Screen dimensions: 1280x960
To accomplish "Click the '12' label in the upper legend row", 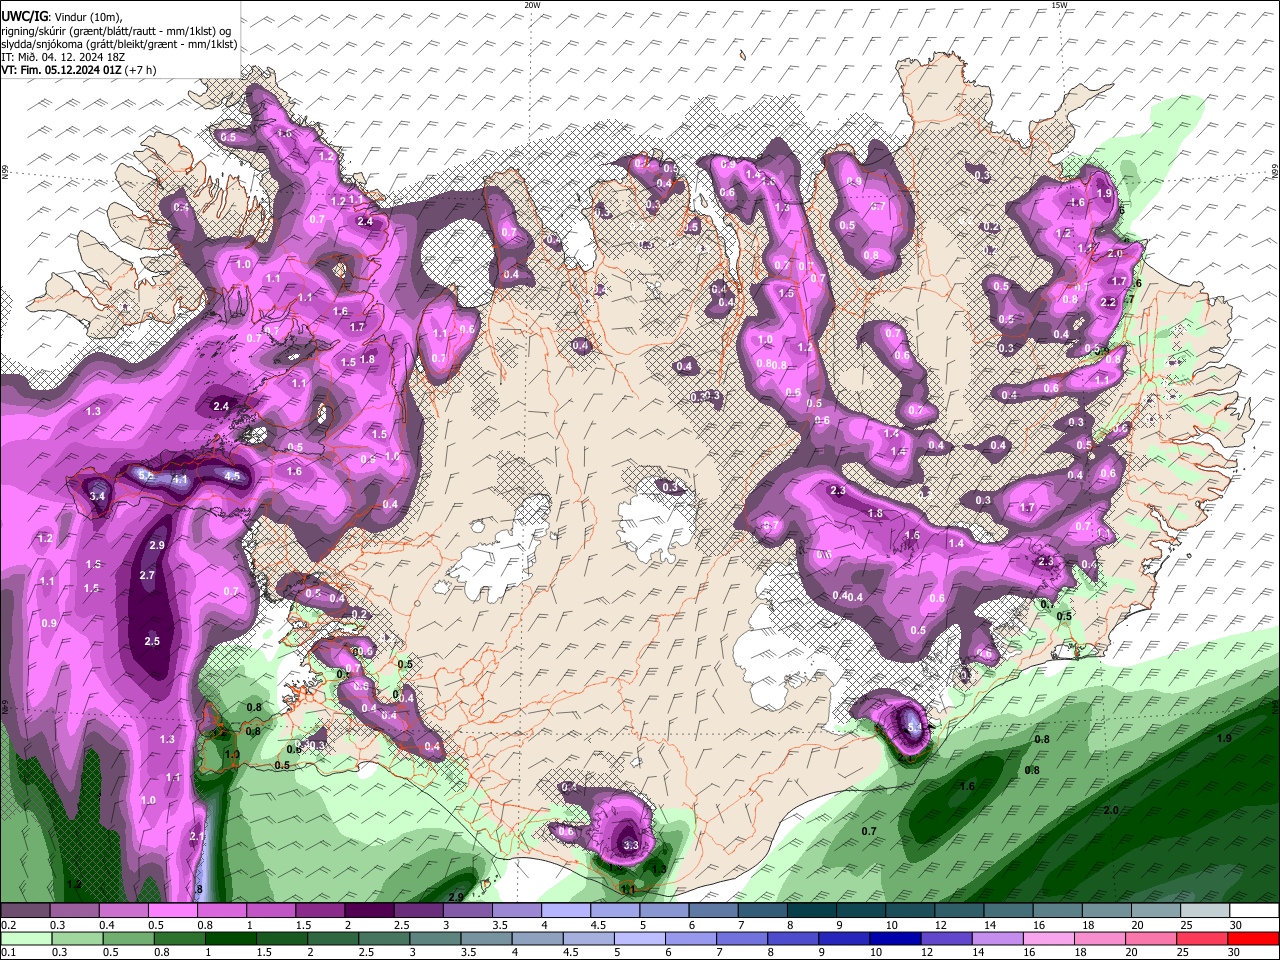I will (x=940, y=925).
